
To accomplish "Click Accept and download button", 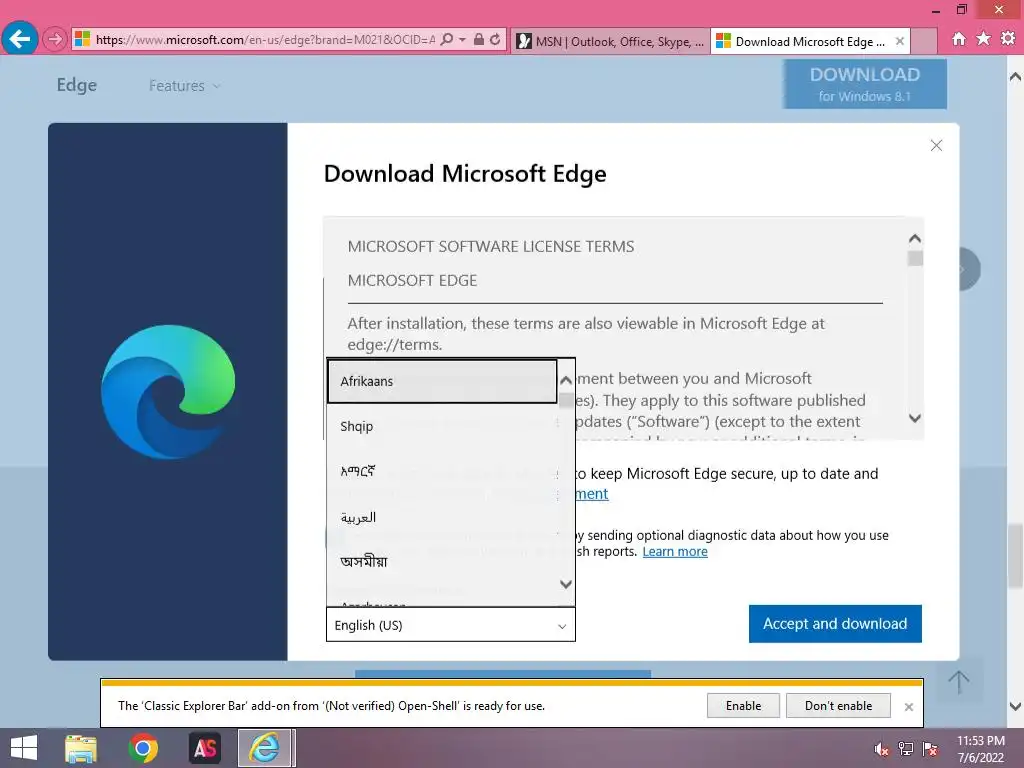I will pyautogui.click(x=835, y=624).
